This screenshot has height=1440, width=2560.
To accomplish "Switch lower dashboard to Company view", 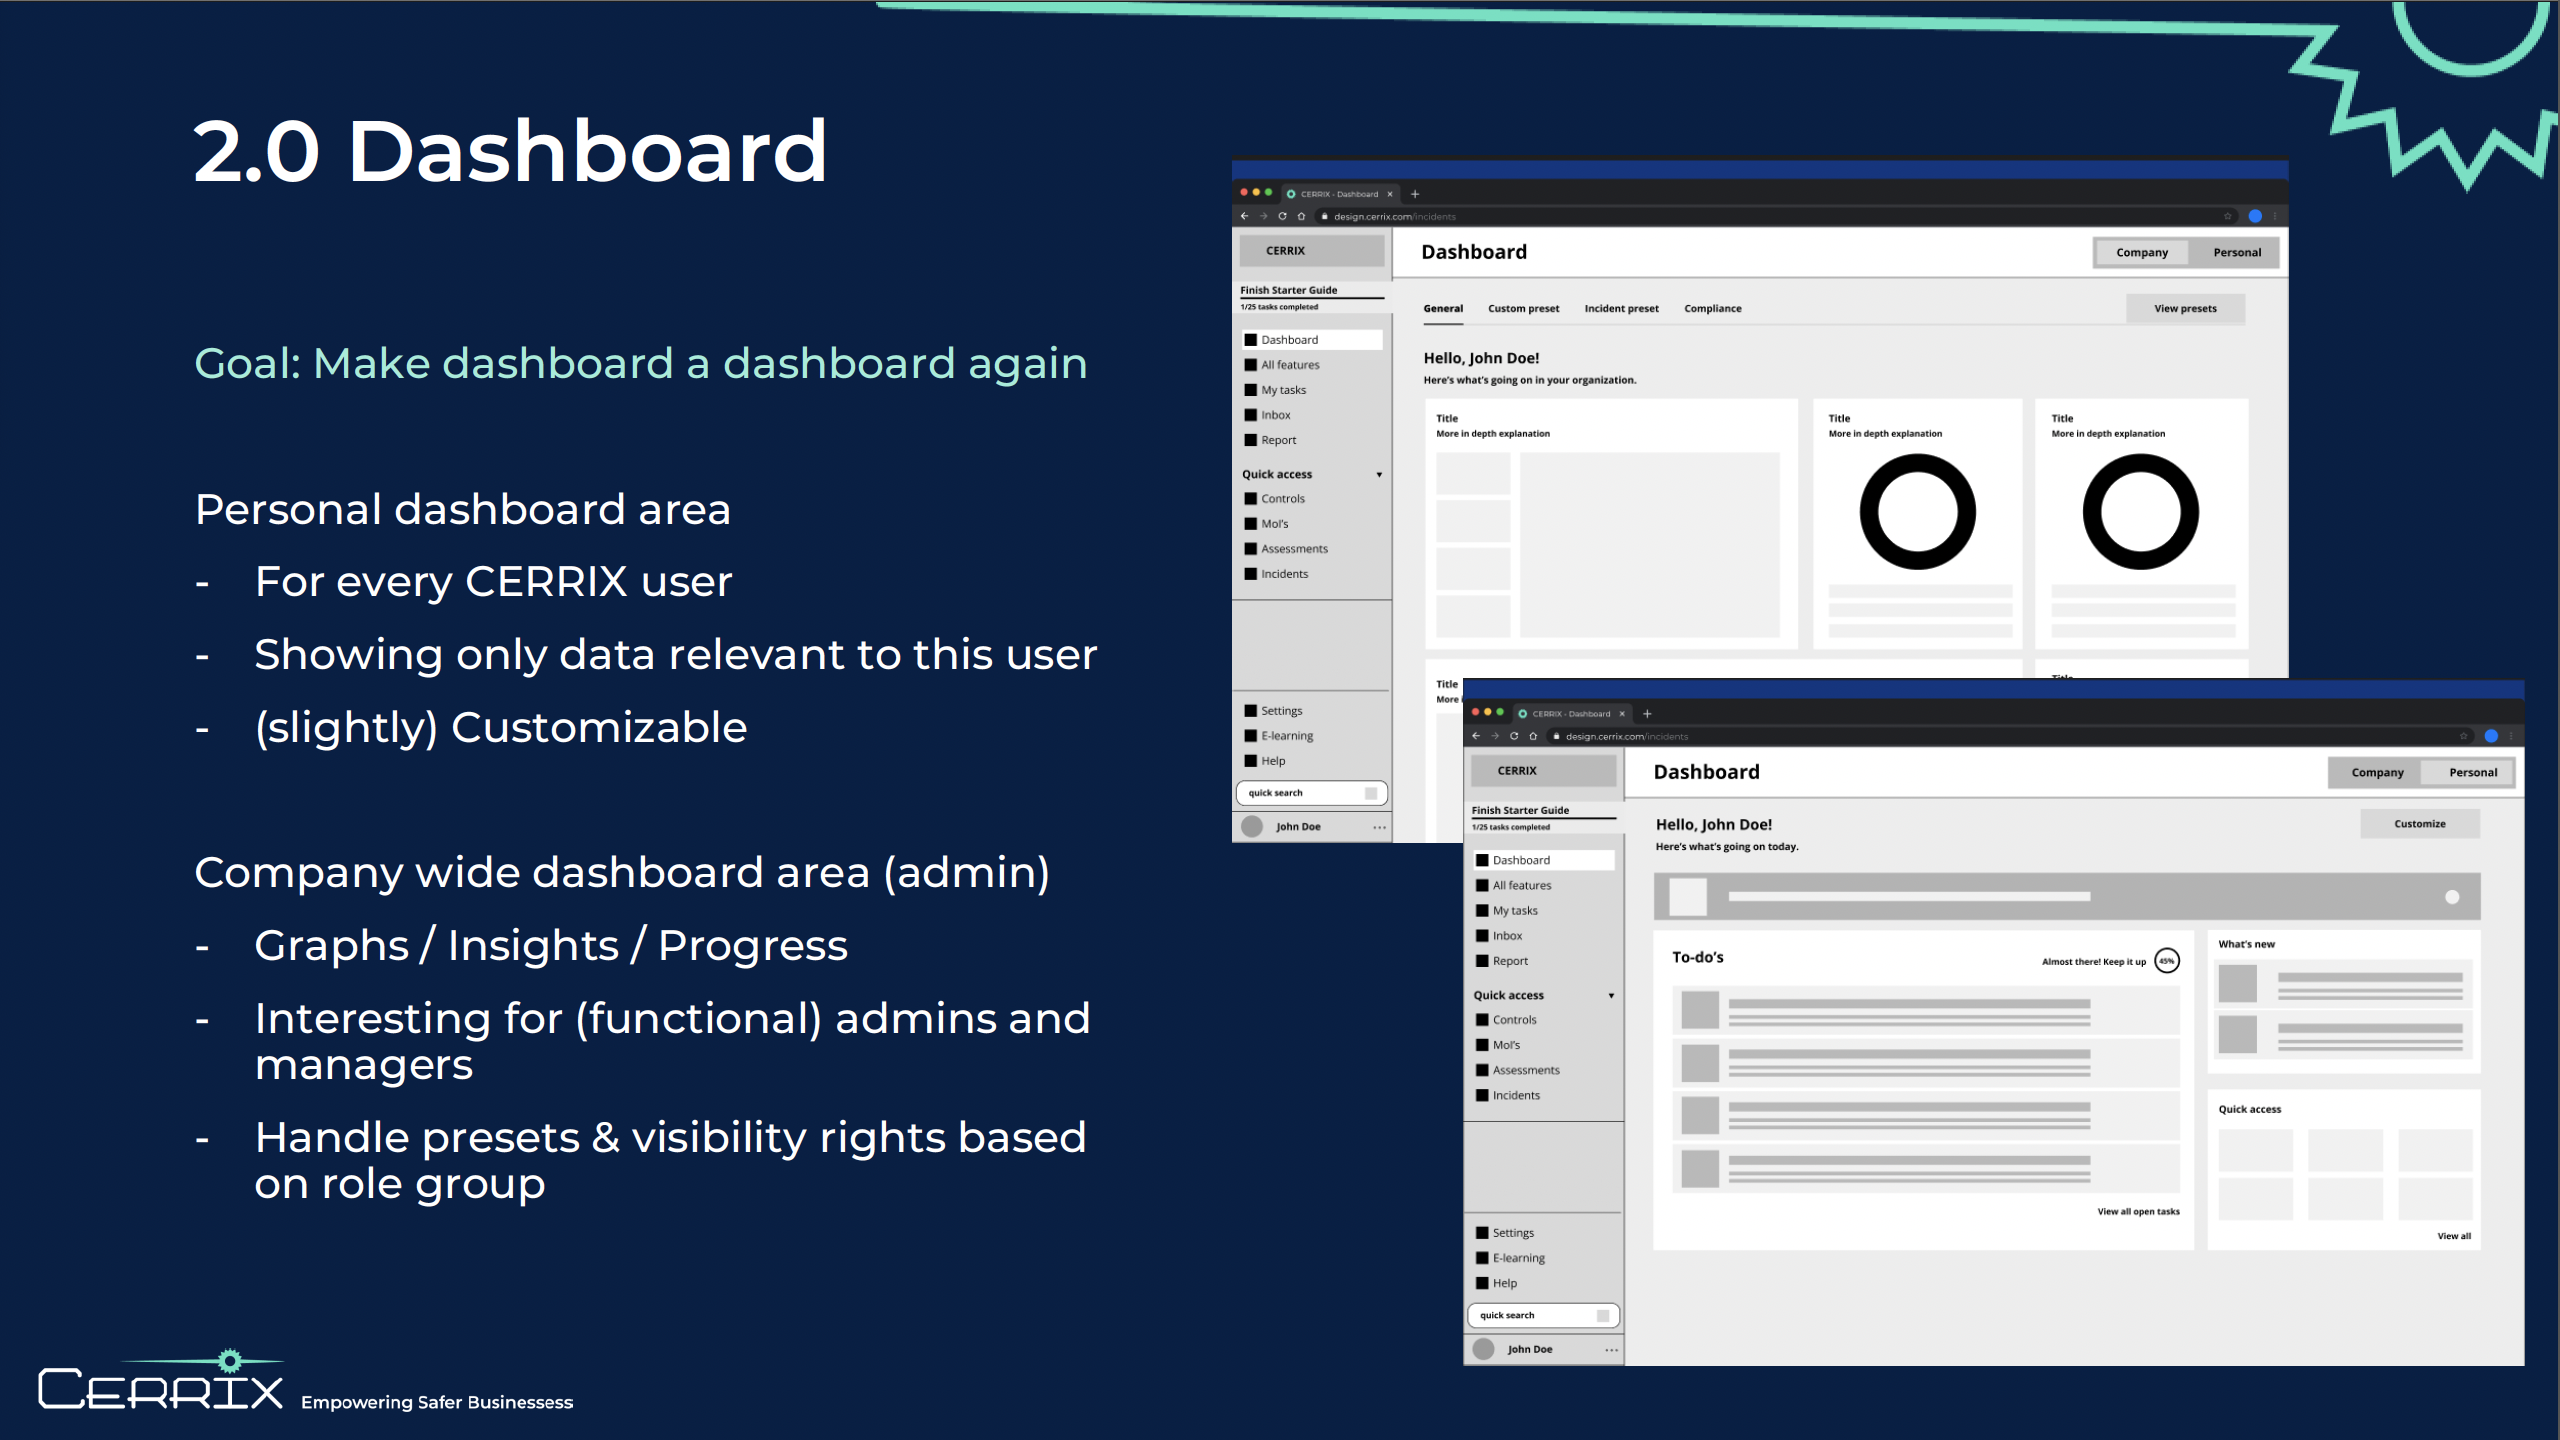I will click(2377, 773).
